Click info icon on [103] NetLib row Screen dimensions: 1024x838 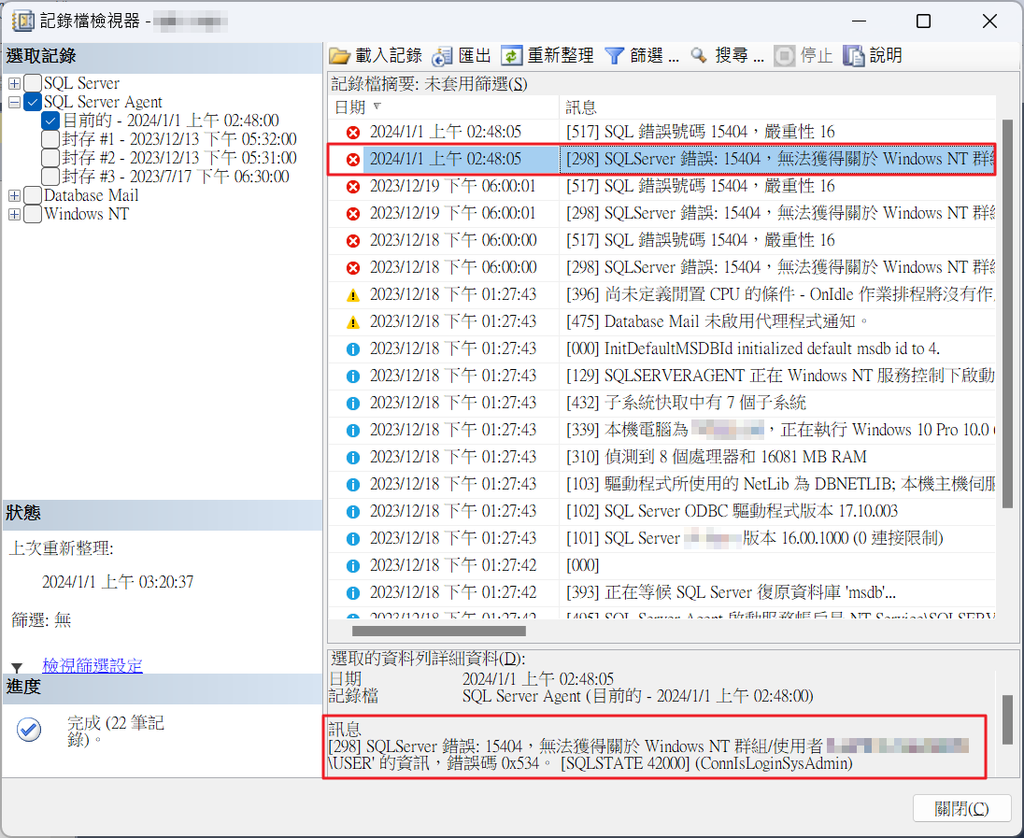click(x=353, y=485)
